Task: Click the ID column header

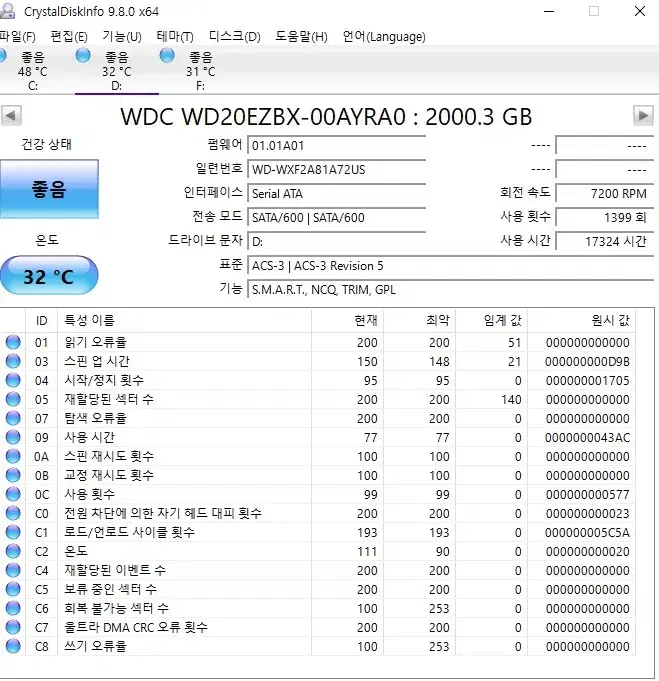Action: tap(42, 321)
